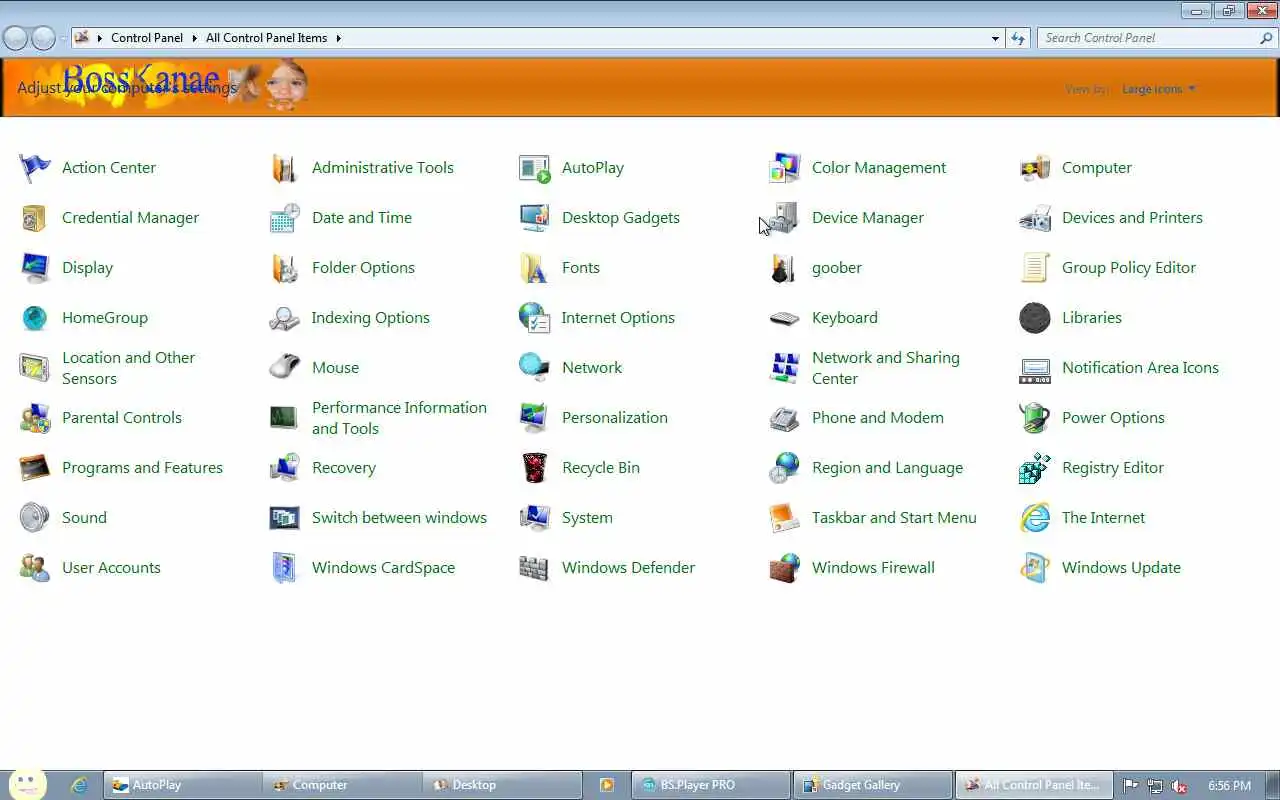
Task: Open the HomeGroup globe icon
Action: 35,318
